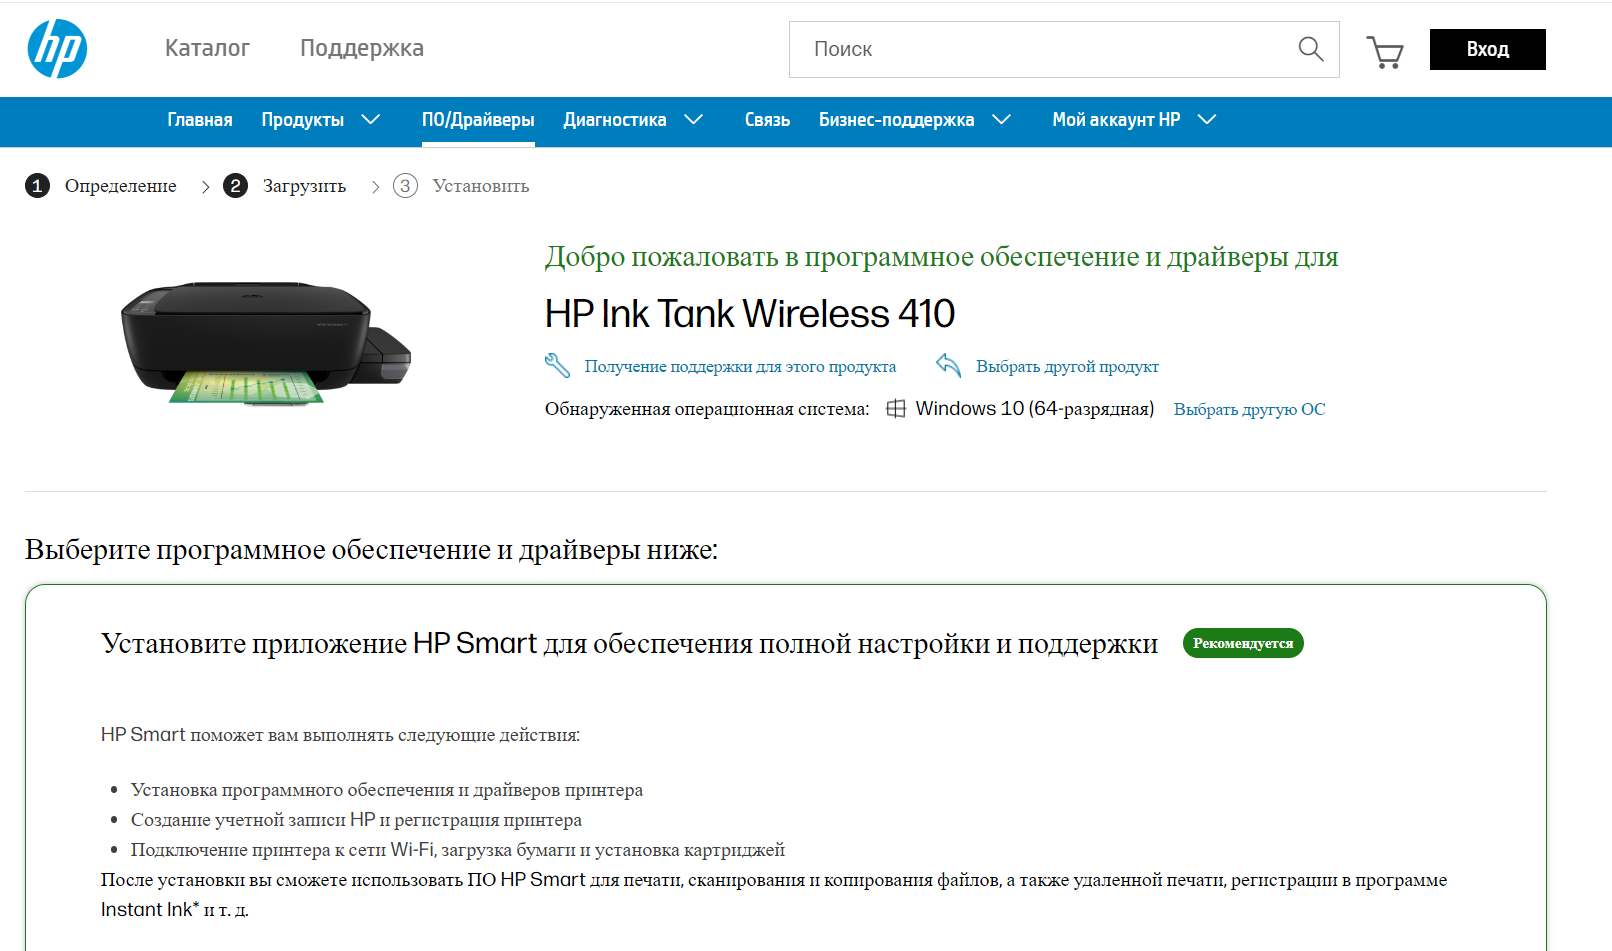Click the HP Ink Tank printer image
The image size is (1612, 951).
[266, 342]
